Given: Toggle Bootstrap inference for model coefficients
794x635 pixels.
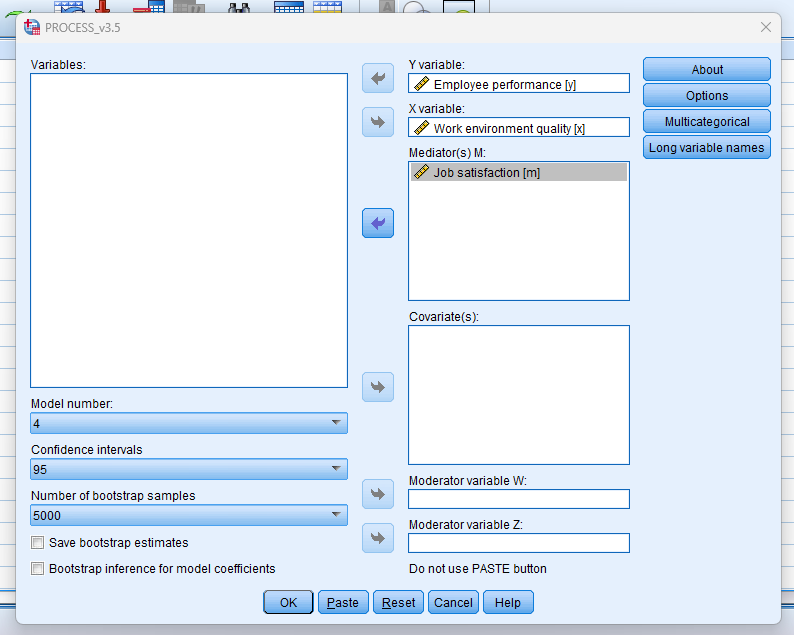Looking at the screenshot, I should 37,569.
